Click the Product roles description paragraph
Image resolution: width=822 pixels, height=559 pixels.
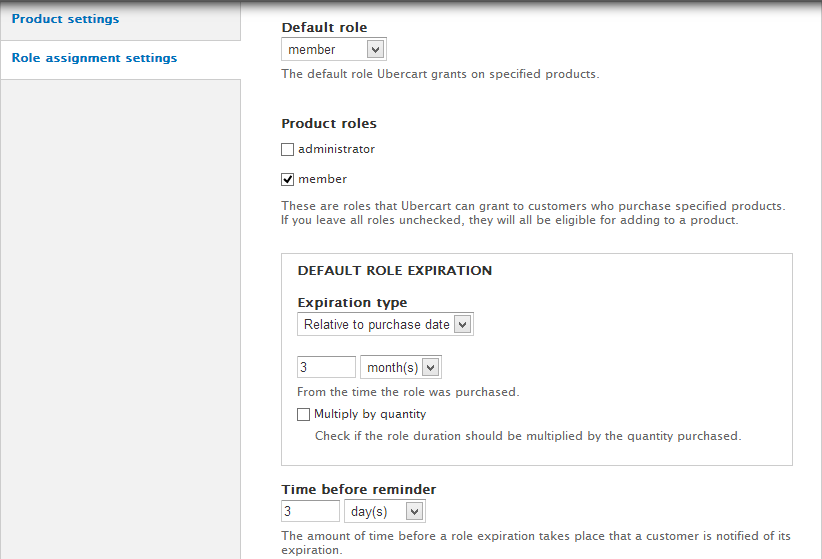click(532, 213)
